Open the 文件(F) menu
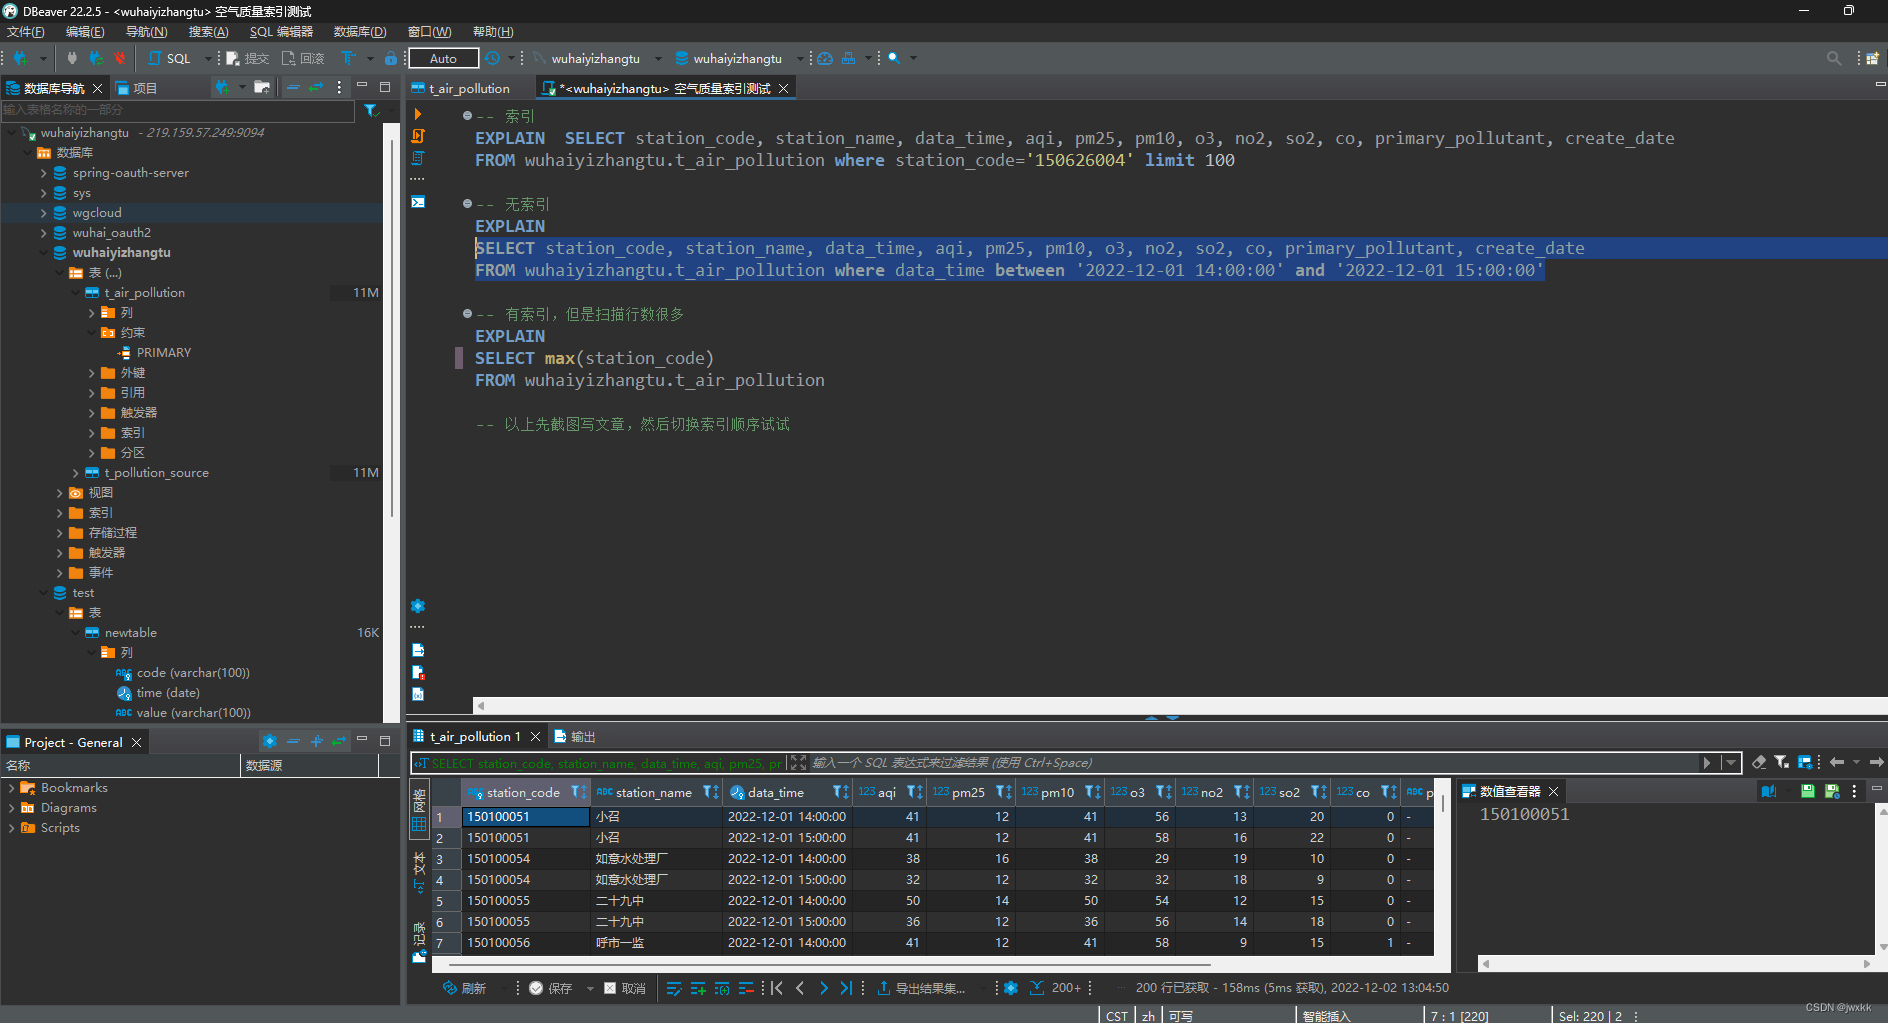Viewport: 1888px width, 1023px height. tap(26, 32)
